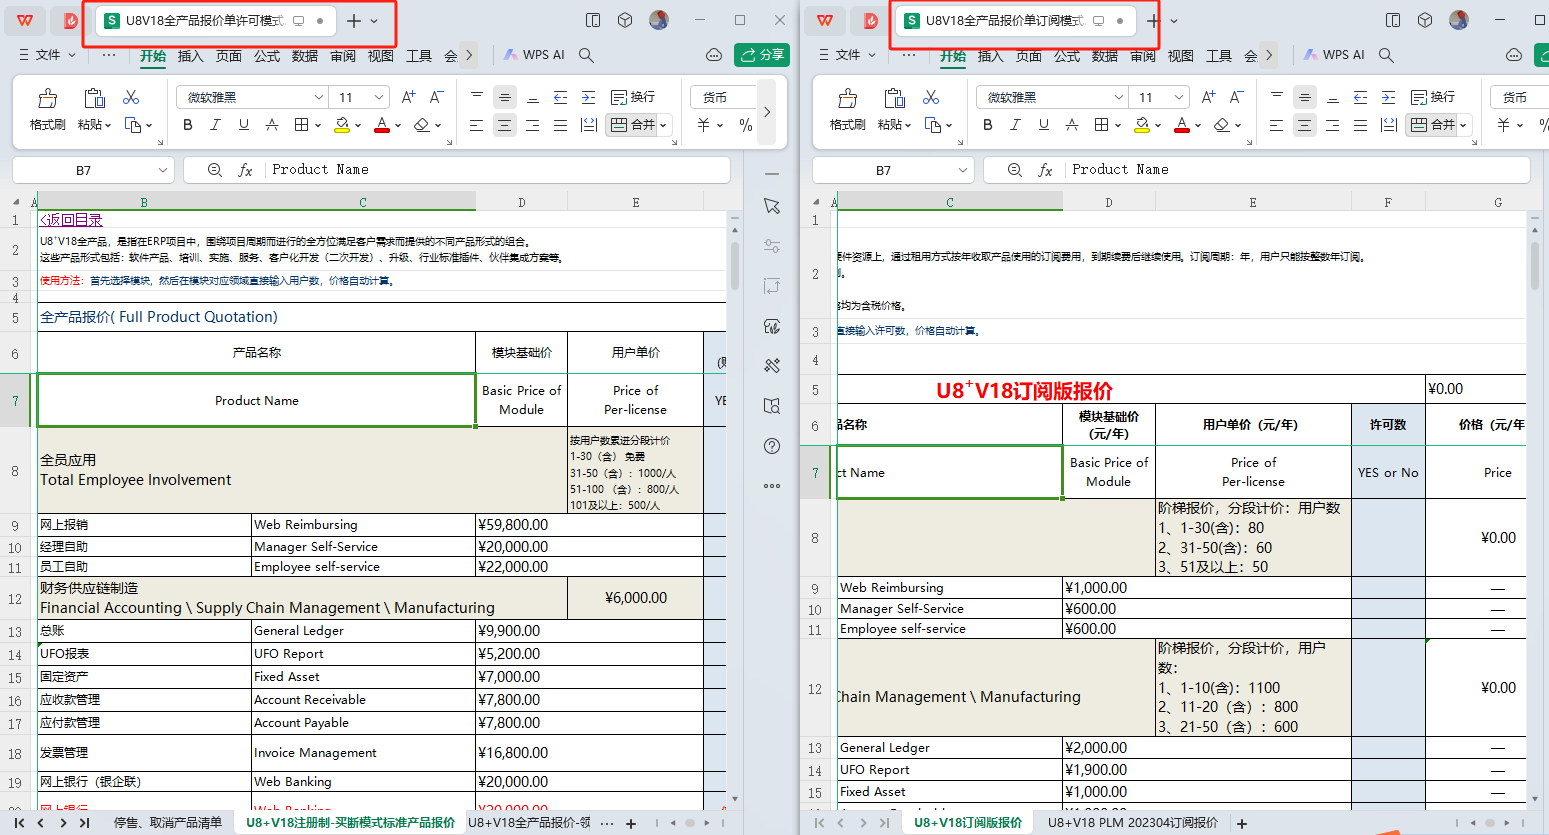
Task: Open the font name dropdown (微软雅黑) in the left window
Action: tap(319, 97)
